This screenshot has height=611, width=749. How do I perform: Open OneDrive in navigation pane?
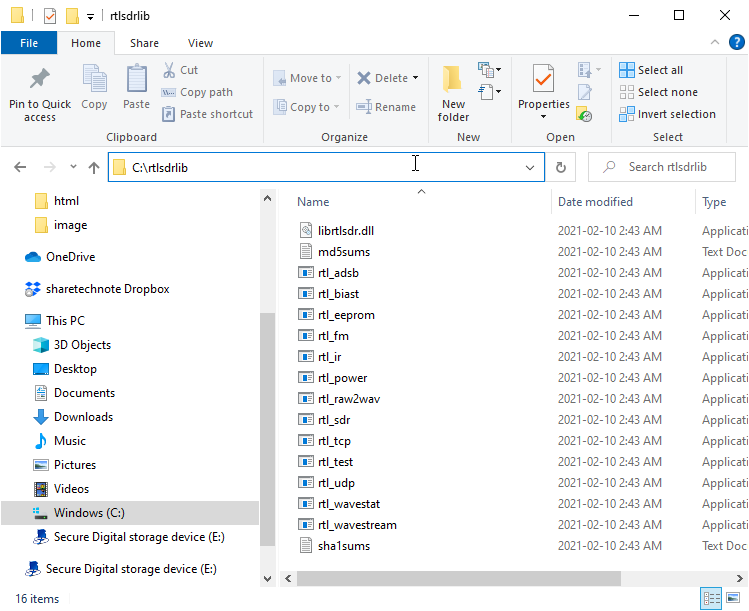(60, 257)
